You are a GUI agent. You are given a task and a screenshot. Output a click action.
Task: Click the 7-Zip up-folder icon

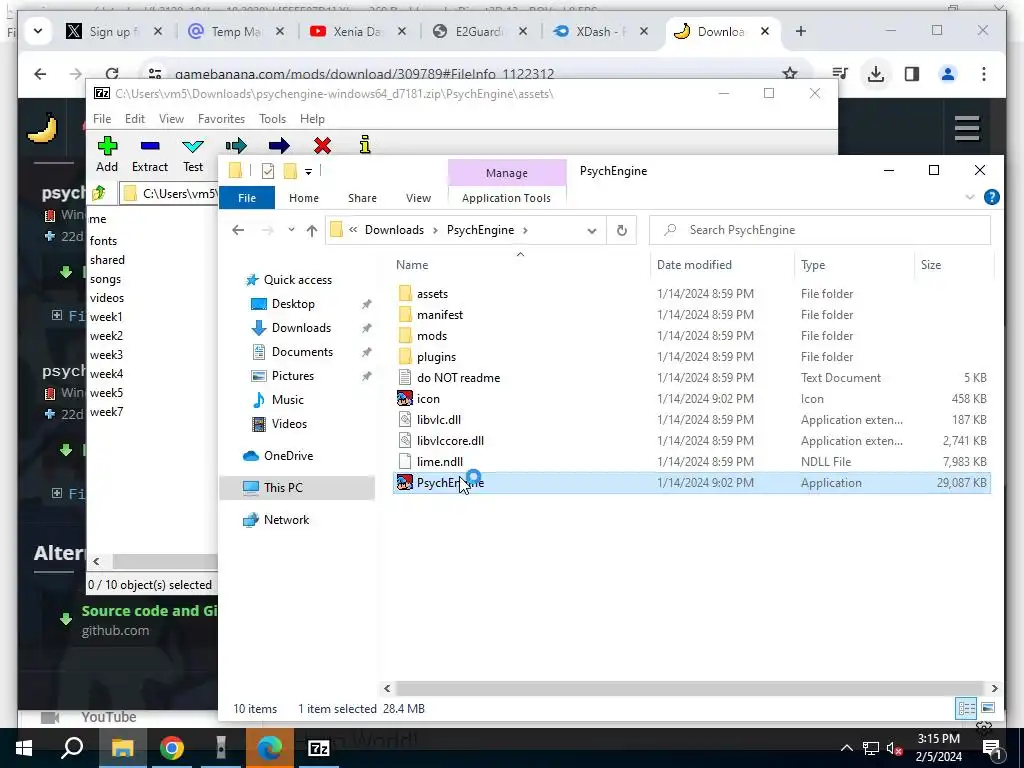tap(99, 193)
